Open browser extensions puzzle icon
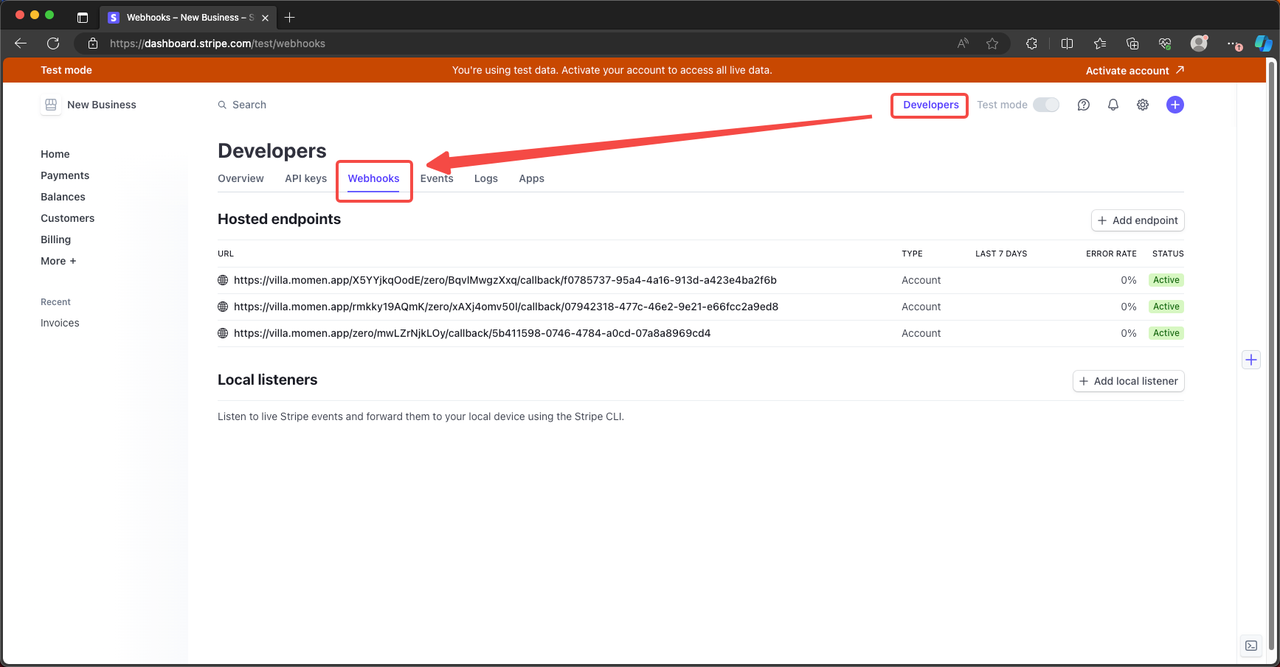 point(1032,44)
